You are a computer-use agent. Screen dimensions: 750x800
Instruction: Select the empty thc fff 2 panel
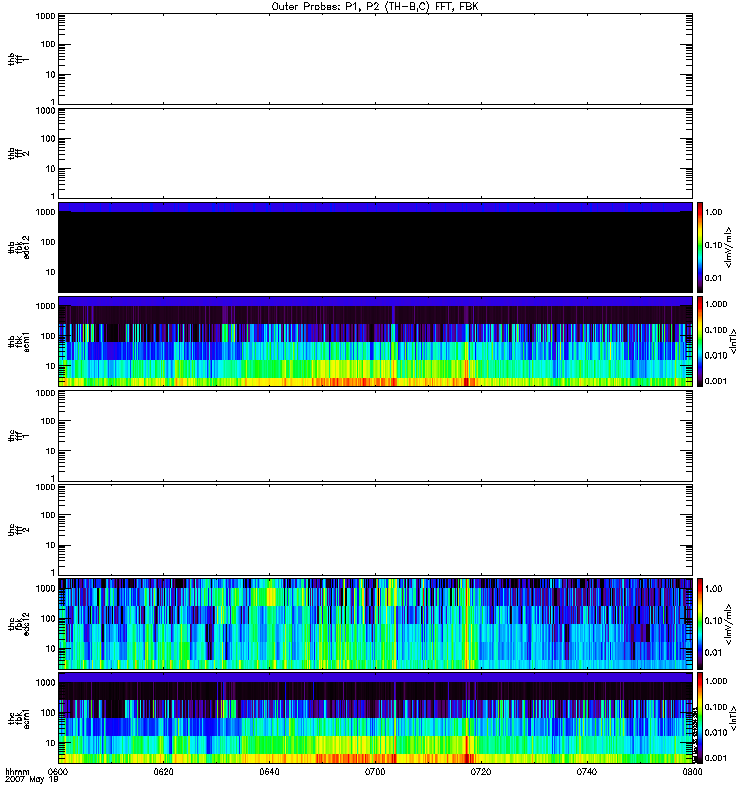click(374, 529)
